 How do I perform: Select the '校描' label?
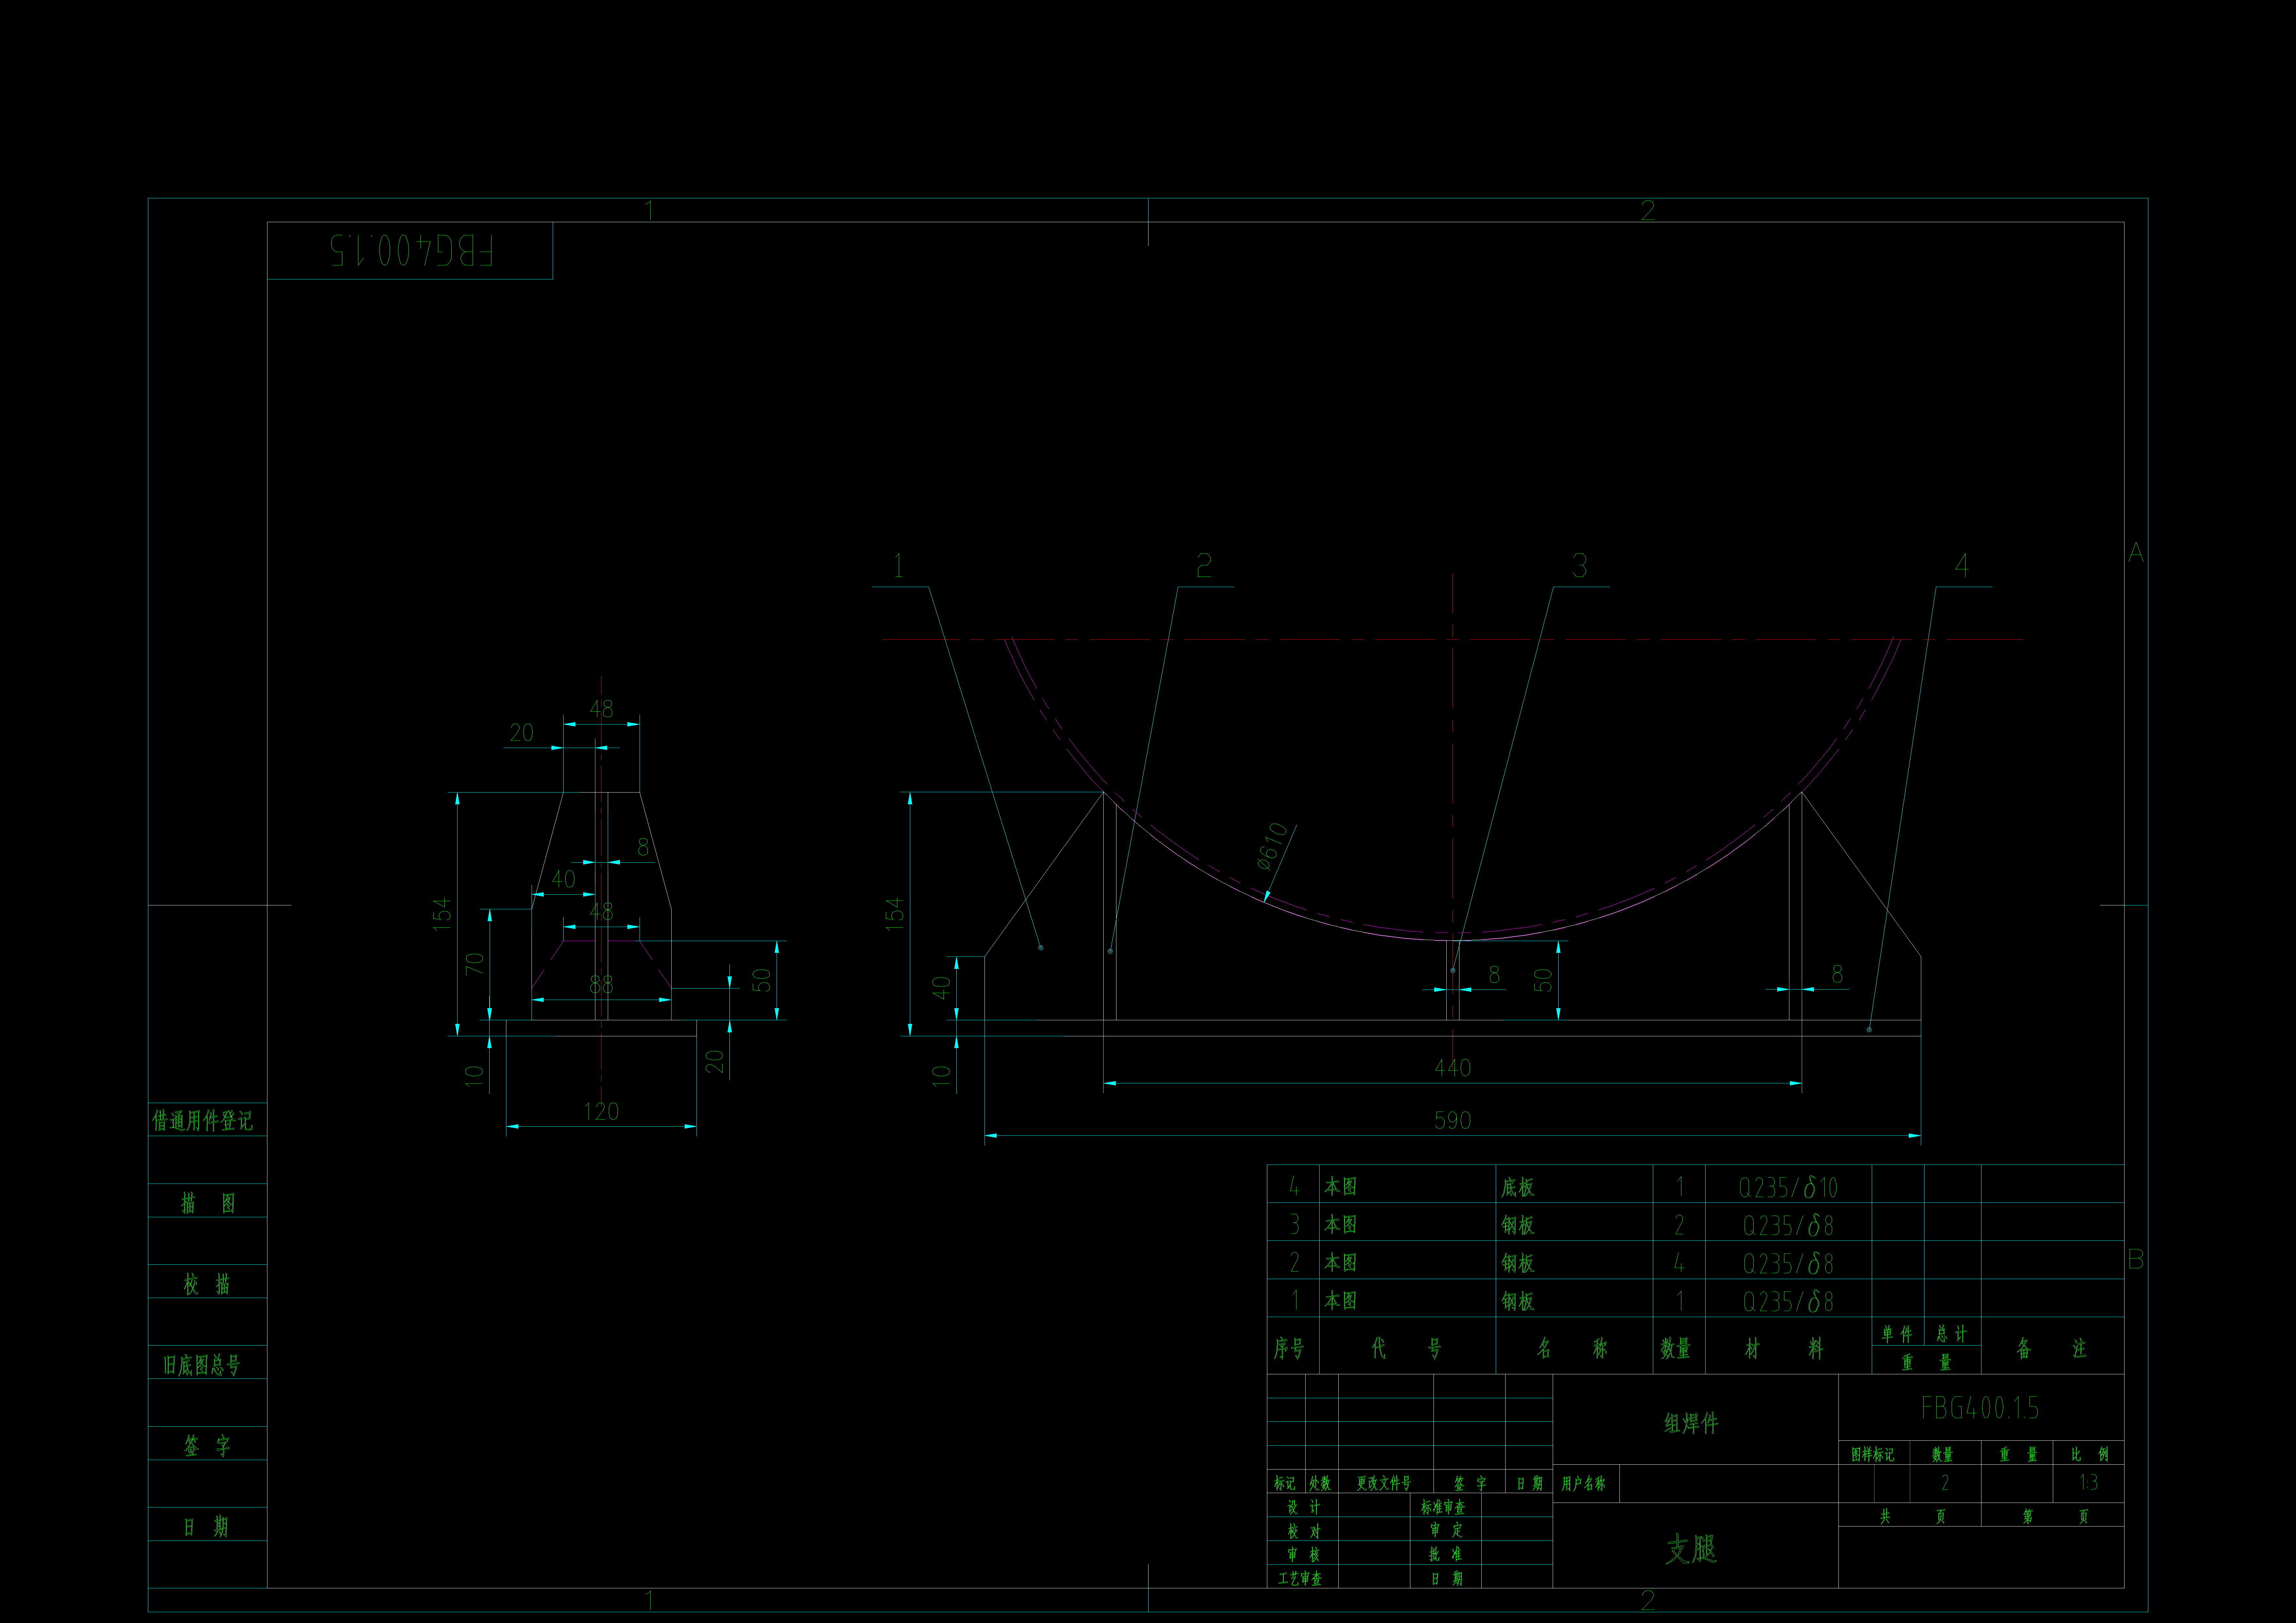point(207,1284)
